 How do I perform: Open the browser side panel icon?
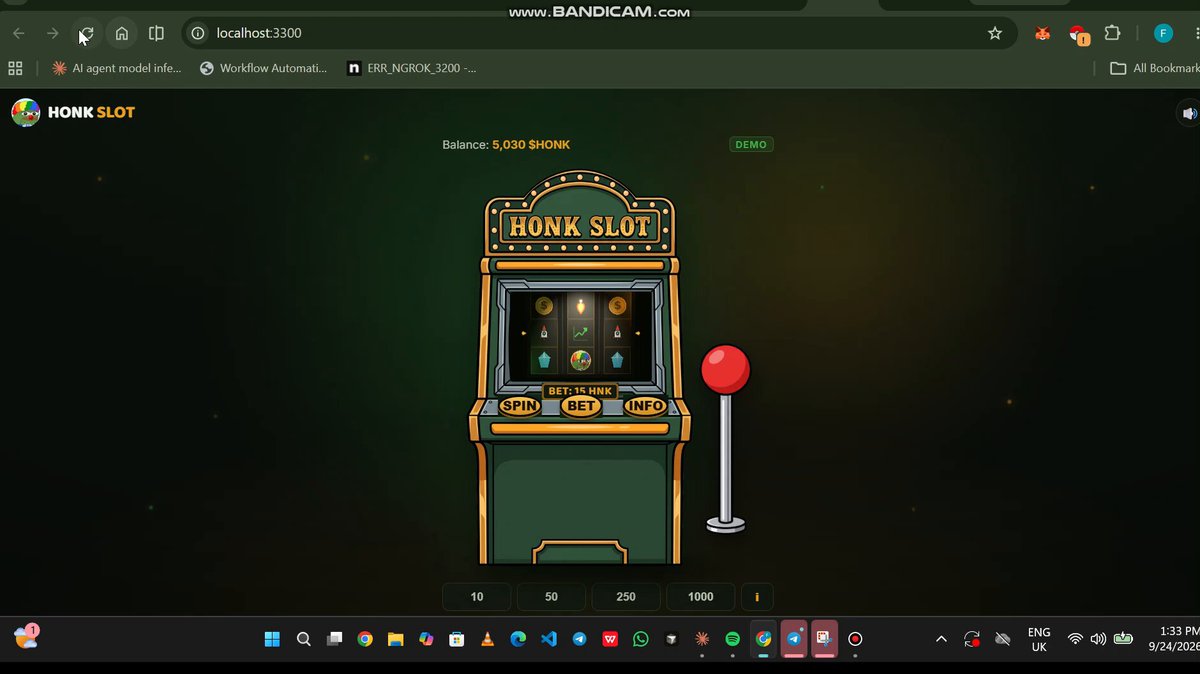coord(156,33)
